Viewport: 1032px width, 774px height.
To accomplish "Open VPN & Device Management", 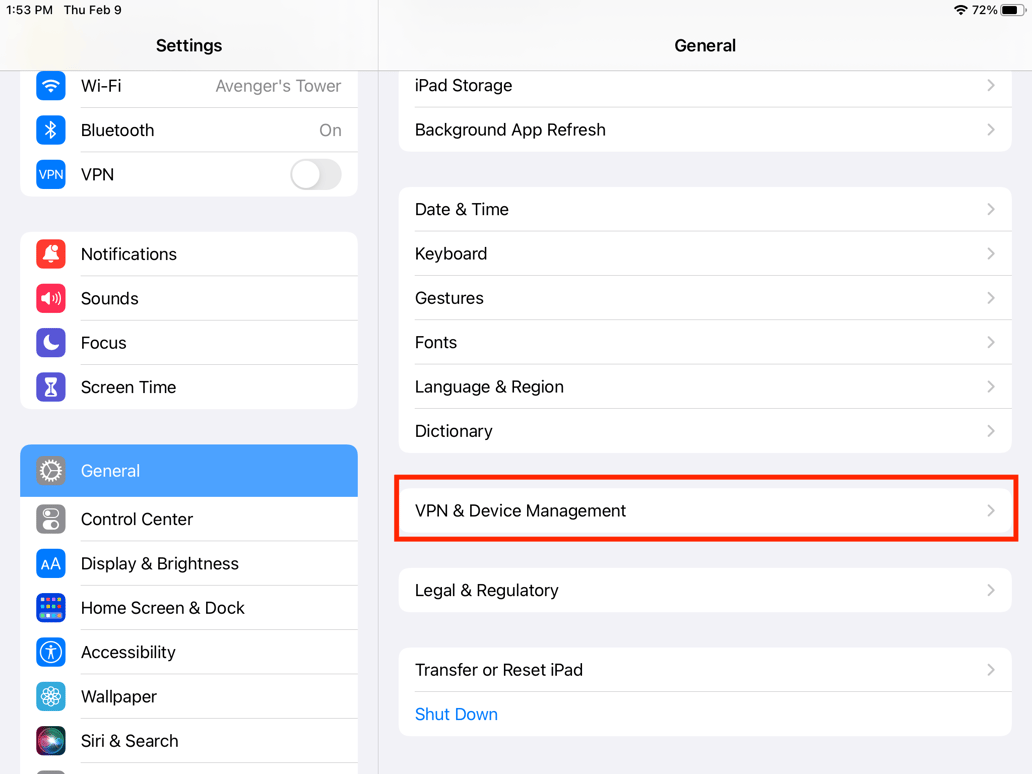I will click(705, 509).
